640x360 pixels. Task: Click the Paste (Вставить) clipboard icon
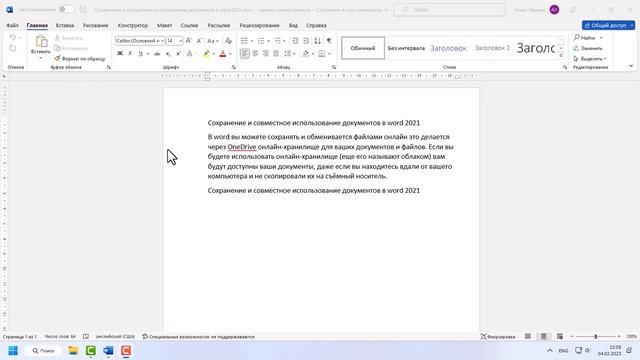coord(41,41)
